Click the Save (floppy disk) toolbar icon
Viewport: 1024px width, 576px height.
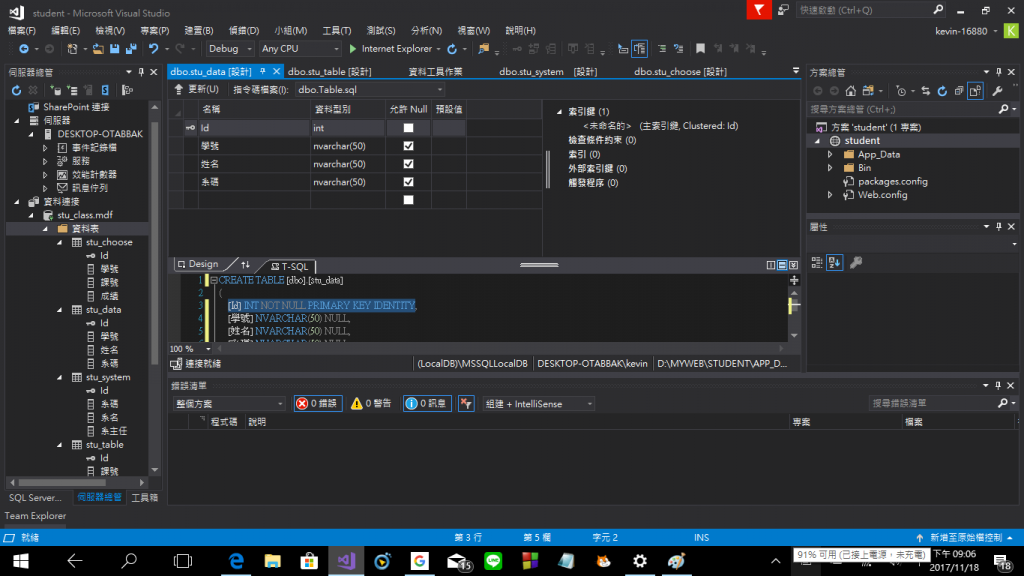pos(114,49)
